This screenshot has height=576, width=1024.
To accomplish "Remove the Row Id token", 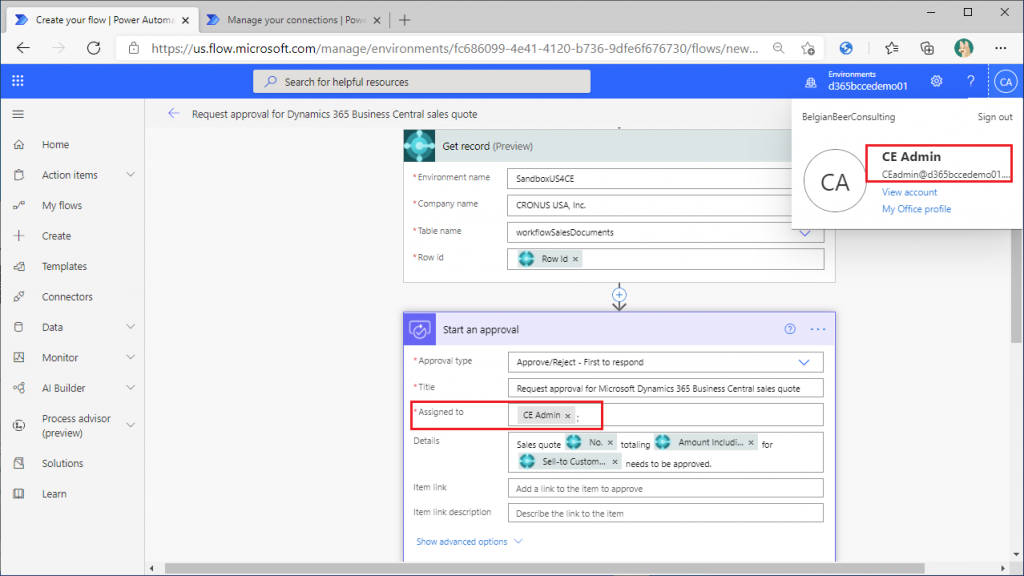I will [x=575, y=259].
